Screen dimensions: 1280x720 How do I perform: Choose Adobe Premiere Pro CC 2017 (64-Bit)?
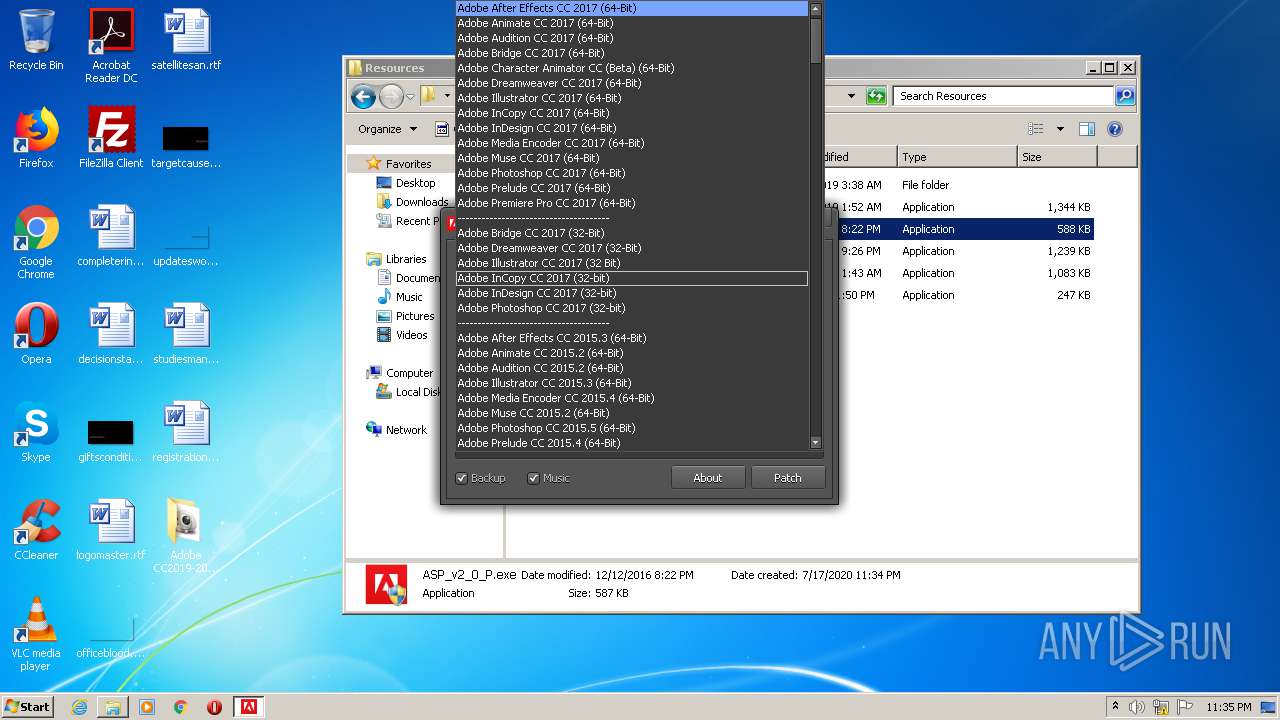[x=631, y=203]
